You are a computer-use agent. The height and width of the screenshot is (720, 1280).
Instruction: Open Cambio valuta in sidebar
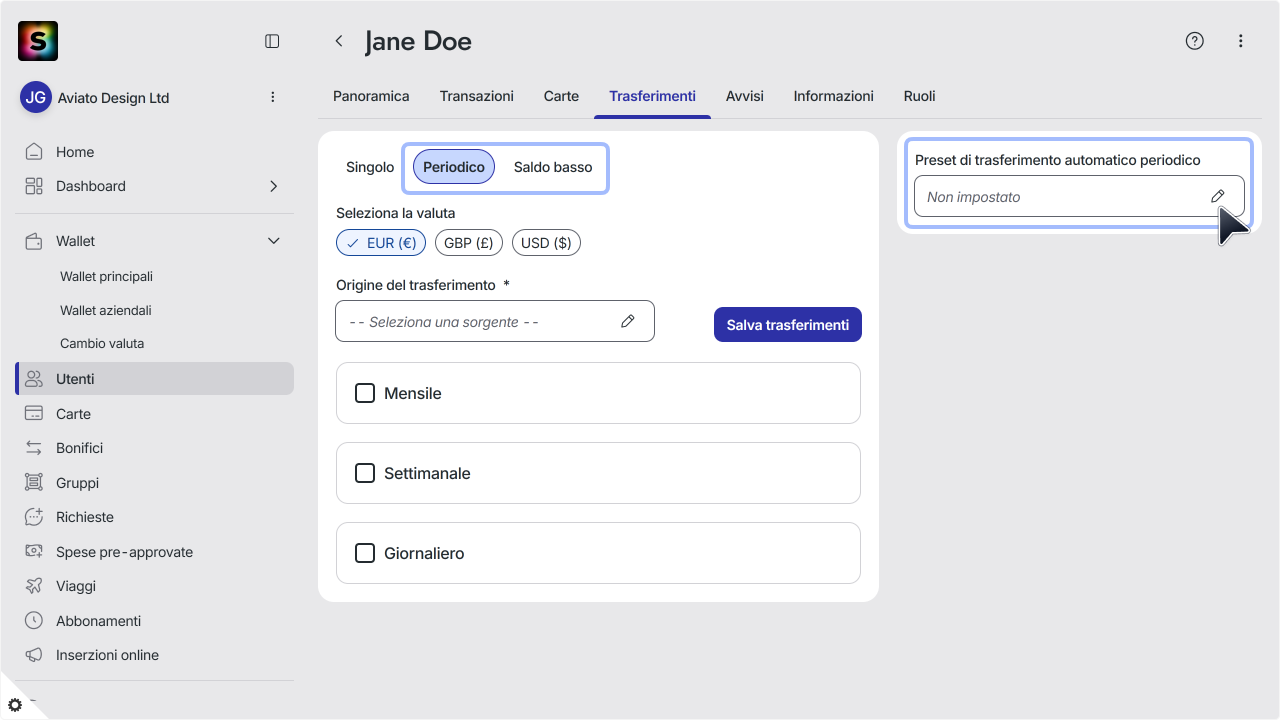102,343
